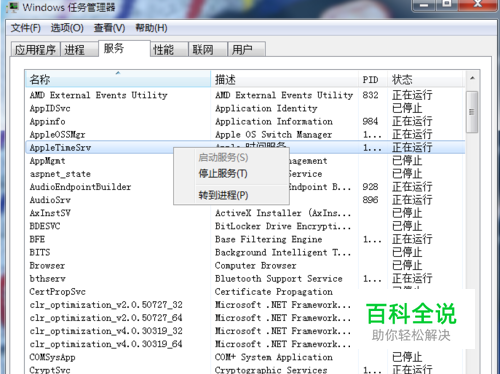Select the AudioSrv service row

pos(245,200)
